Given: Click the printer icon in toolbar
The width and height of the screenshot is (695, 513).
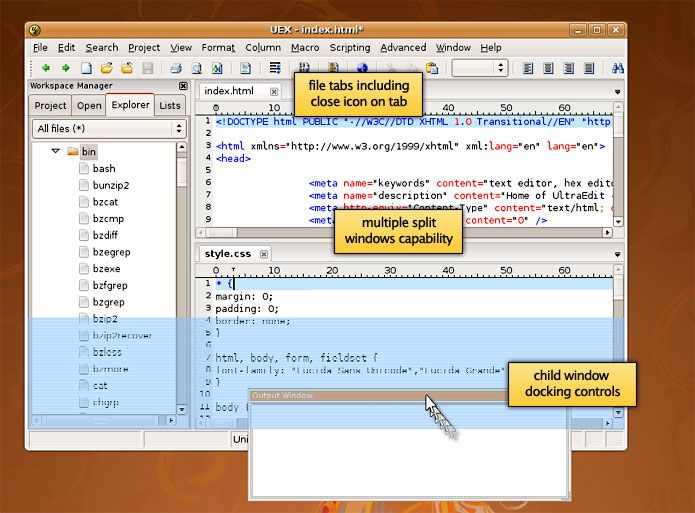Looking at the screenshot, I should (176, 68).
